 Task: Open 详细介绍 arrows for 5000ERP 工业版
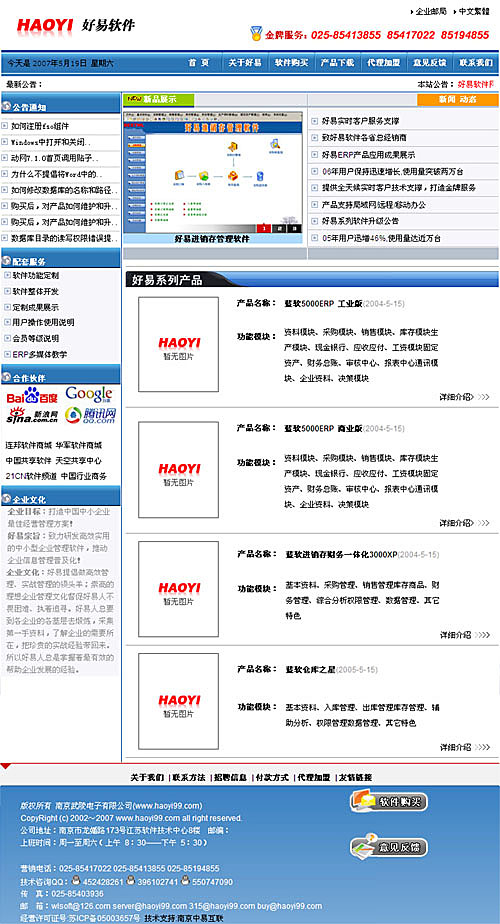click(x=483, y=397)
